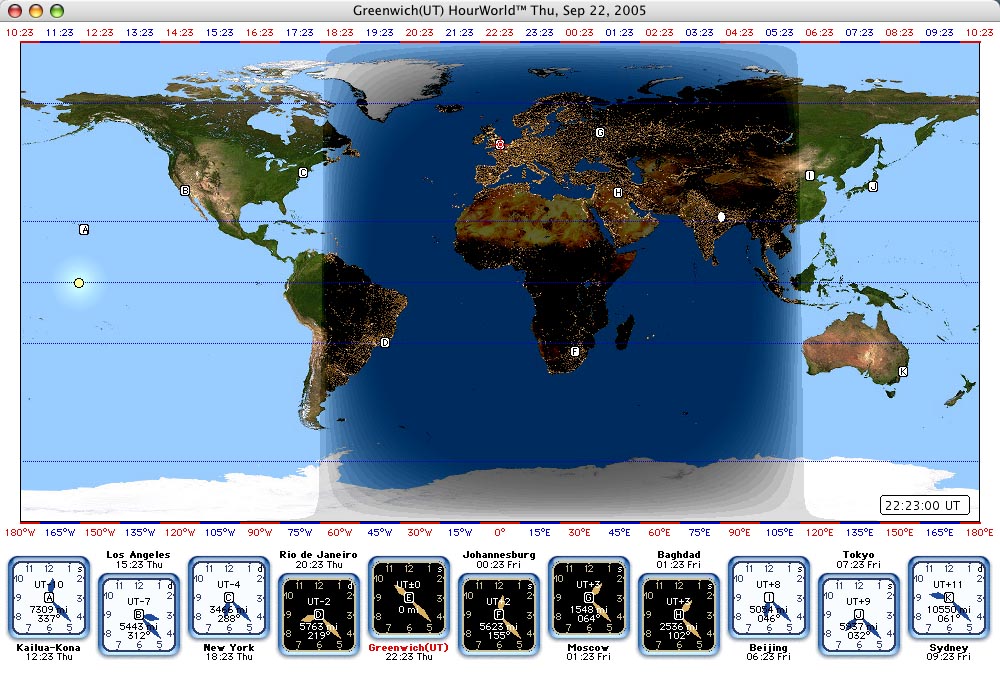Click 14:23 in the top hour scale
Image resolution: width=1000 pixels, height=682 pixels.
[179, 32]
